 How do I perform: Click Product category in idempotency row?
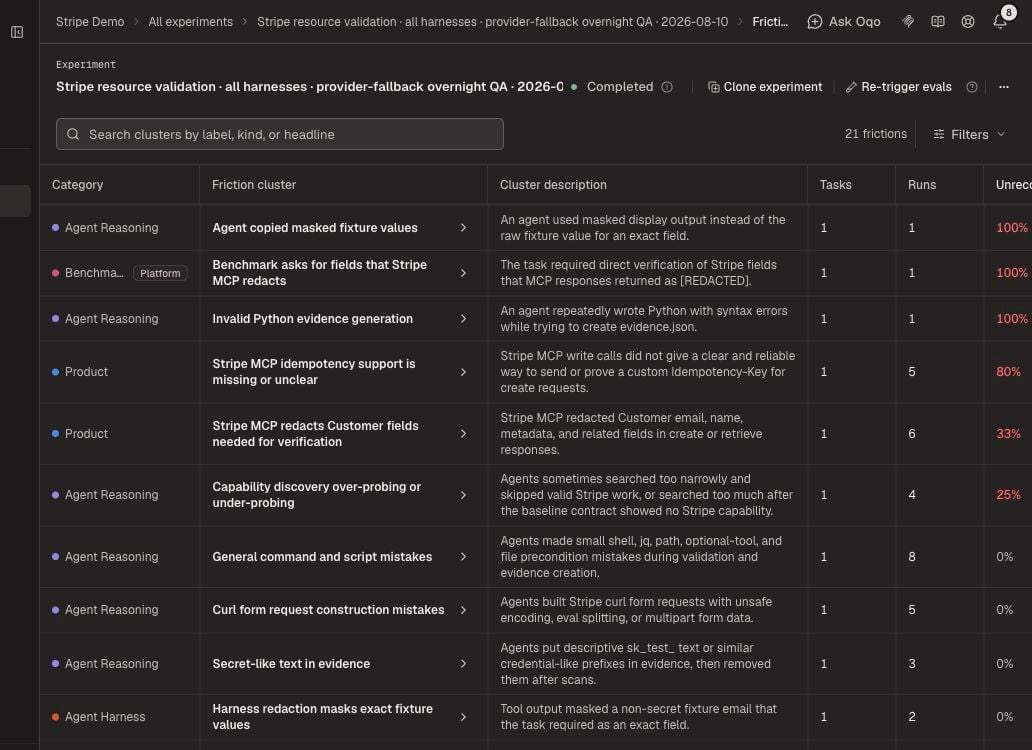click(86, 372)
